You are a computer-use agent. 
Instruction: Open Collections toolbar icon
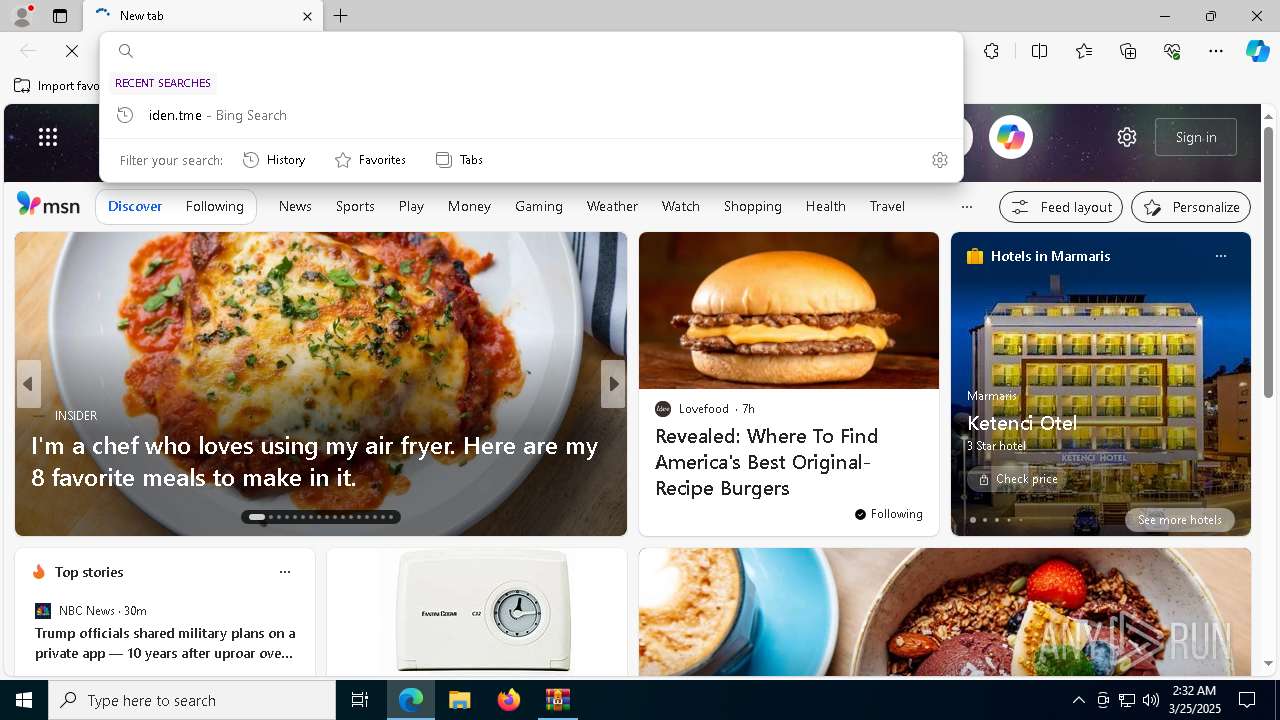point(1128,51)
